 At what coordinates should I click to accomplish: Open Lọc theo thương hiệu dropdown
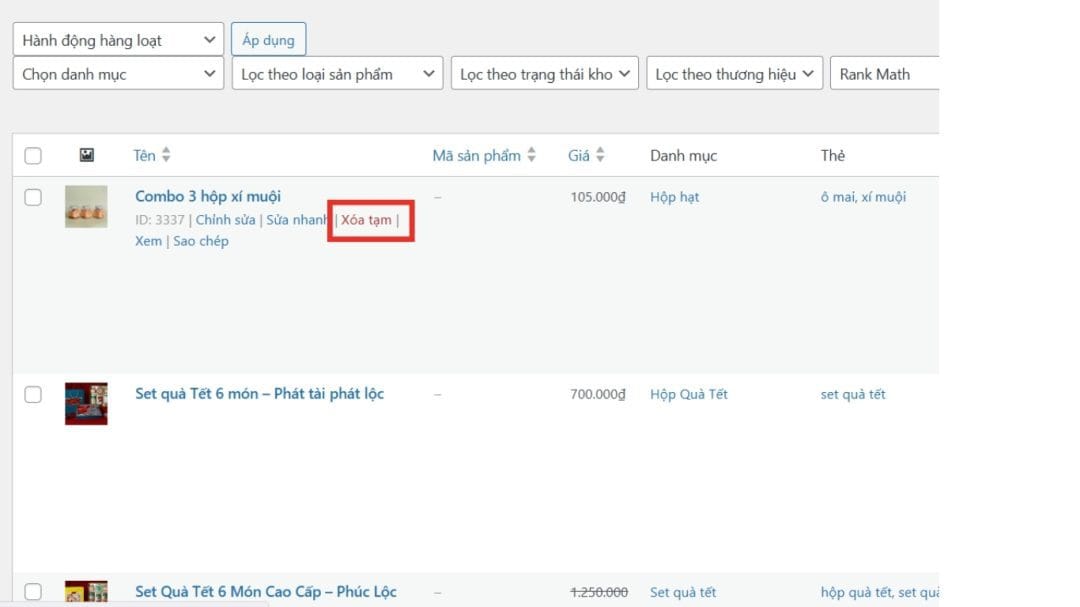point(735,74)
